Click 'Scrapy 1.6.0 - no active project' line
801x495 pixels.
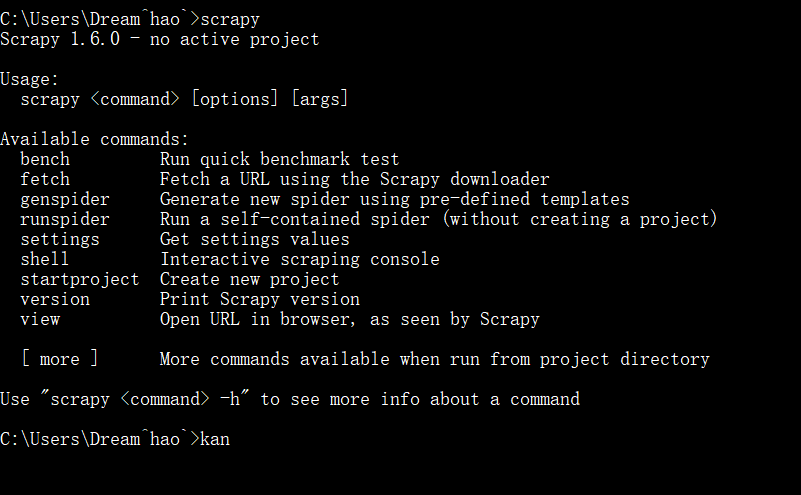click(x=159, y=39)
